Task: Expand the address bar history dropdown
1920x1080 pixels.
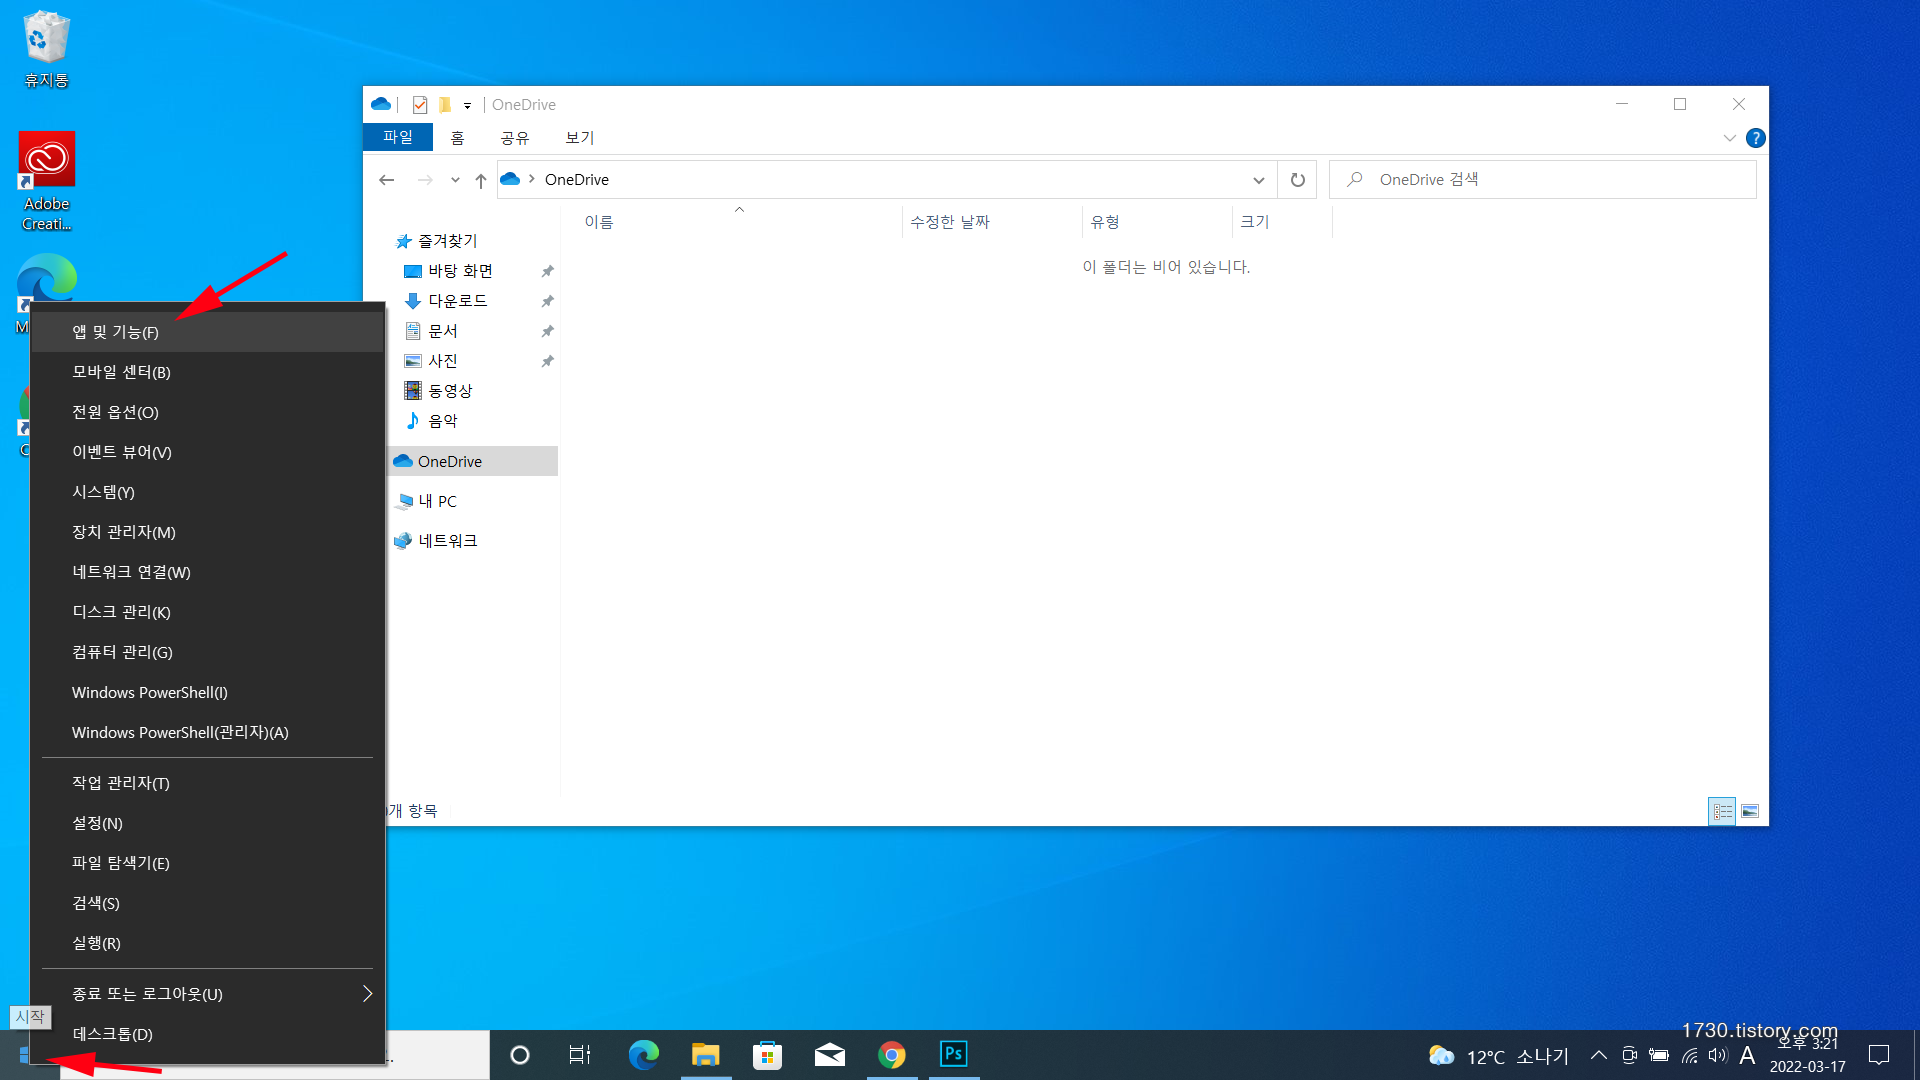Action: [1258, 180]
